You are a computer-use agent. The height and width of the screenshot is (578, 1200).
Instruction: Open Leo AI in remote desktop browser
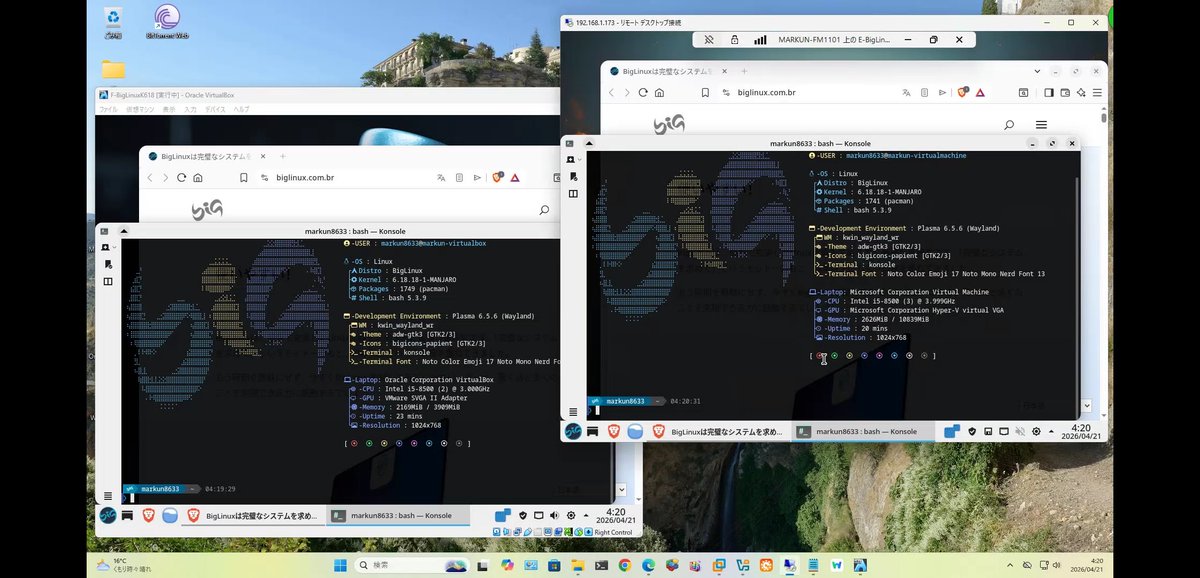pyautogui.click(x=1081, y=92)
